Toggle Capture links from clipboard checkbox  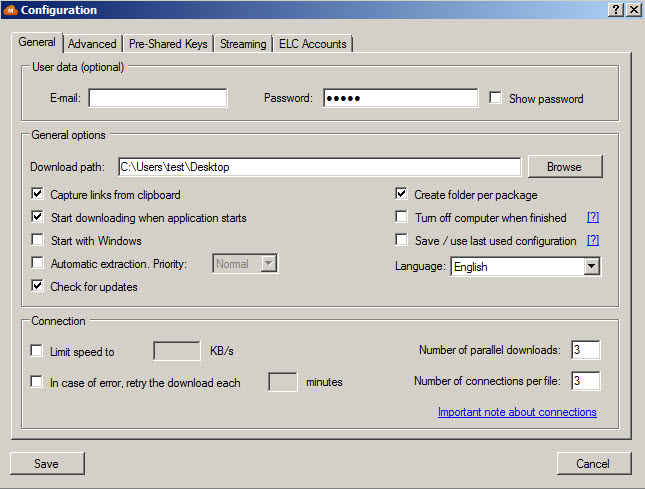point(38,194)
